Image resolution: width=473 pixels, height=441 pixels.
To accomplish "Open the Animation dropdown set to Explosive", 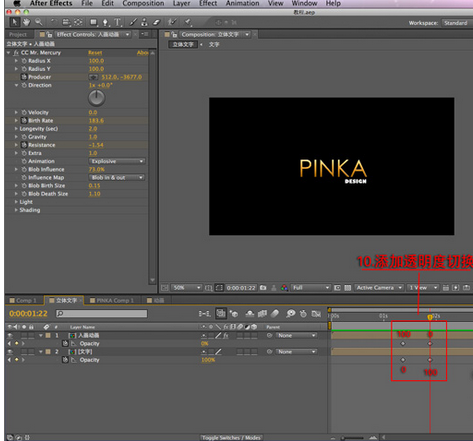I will point(117,161).
